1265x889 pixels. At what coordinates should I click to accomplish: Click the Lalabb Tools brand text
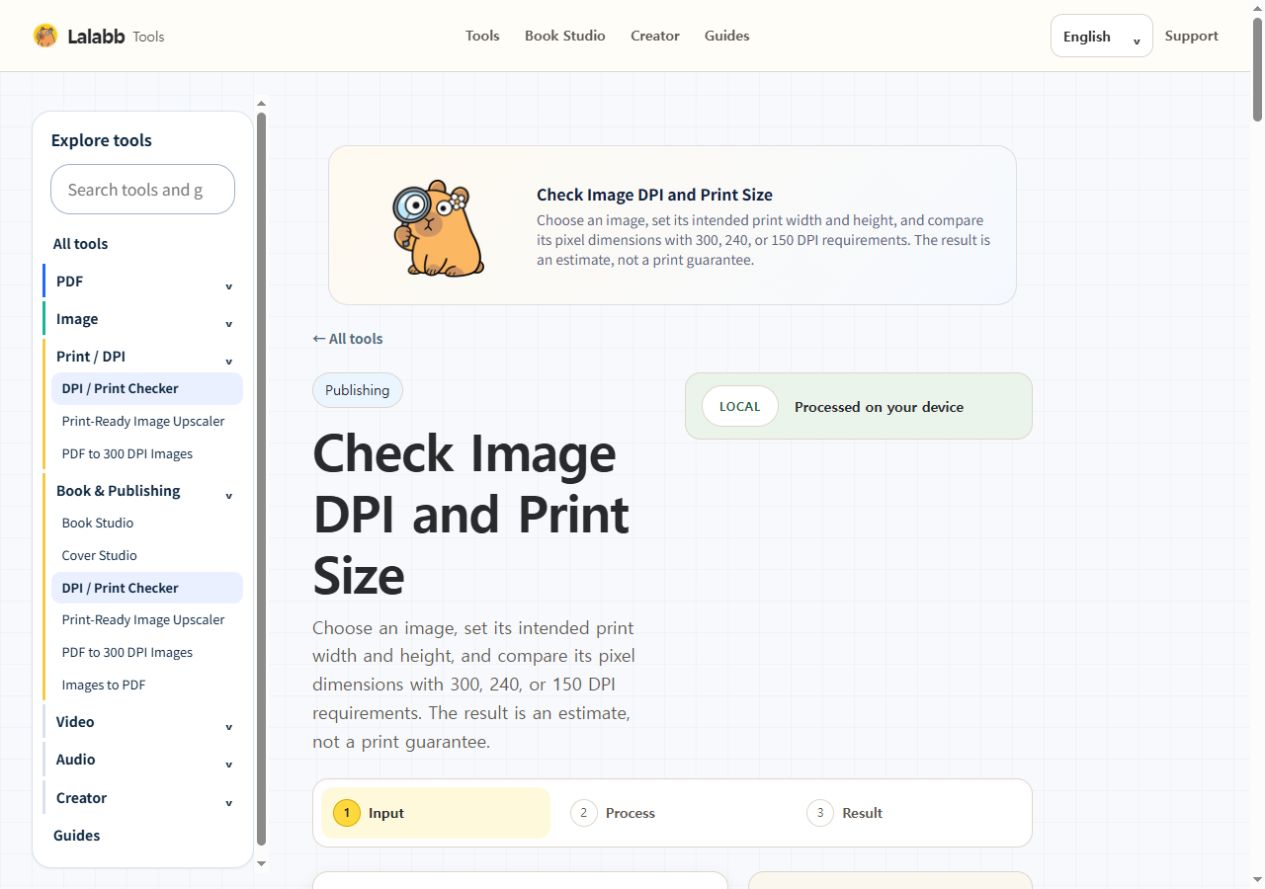pos(116,36)
